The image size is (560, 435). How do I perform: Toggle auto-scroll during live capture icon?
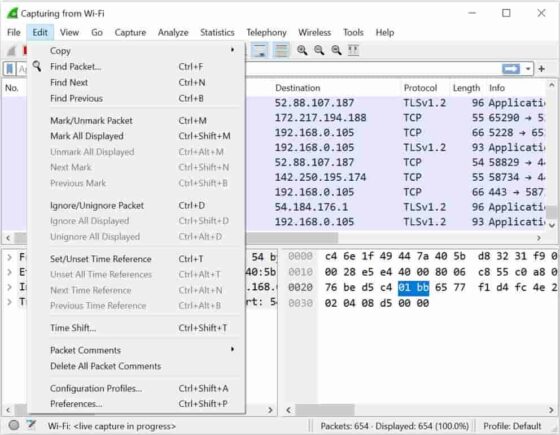(260, 50)
